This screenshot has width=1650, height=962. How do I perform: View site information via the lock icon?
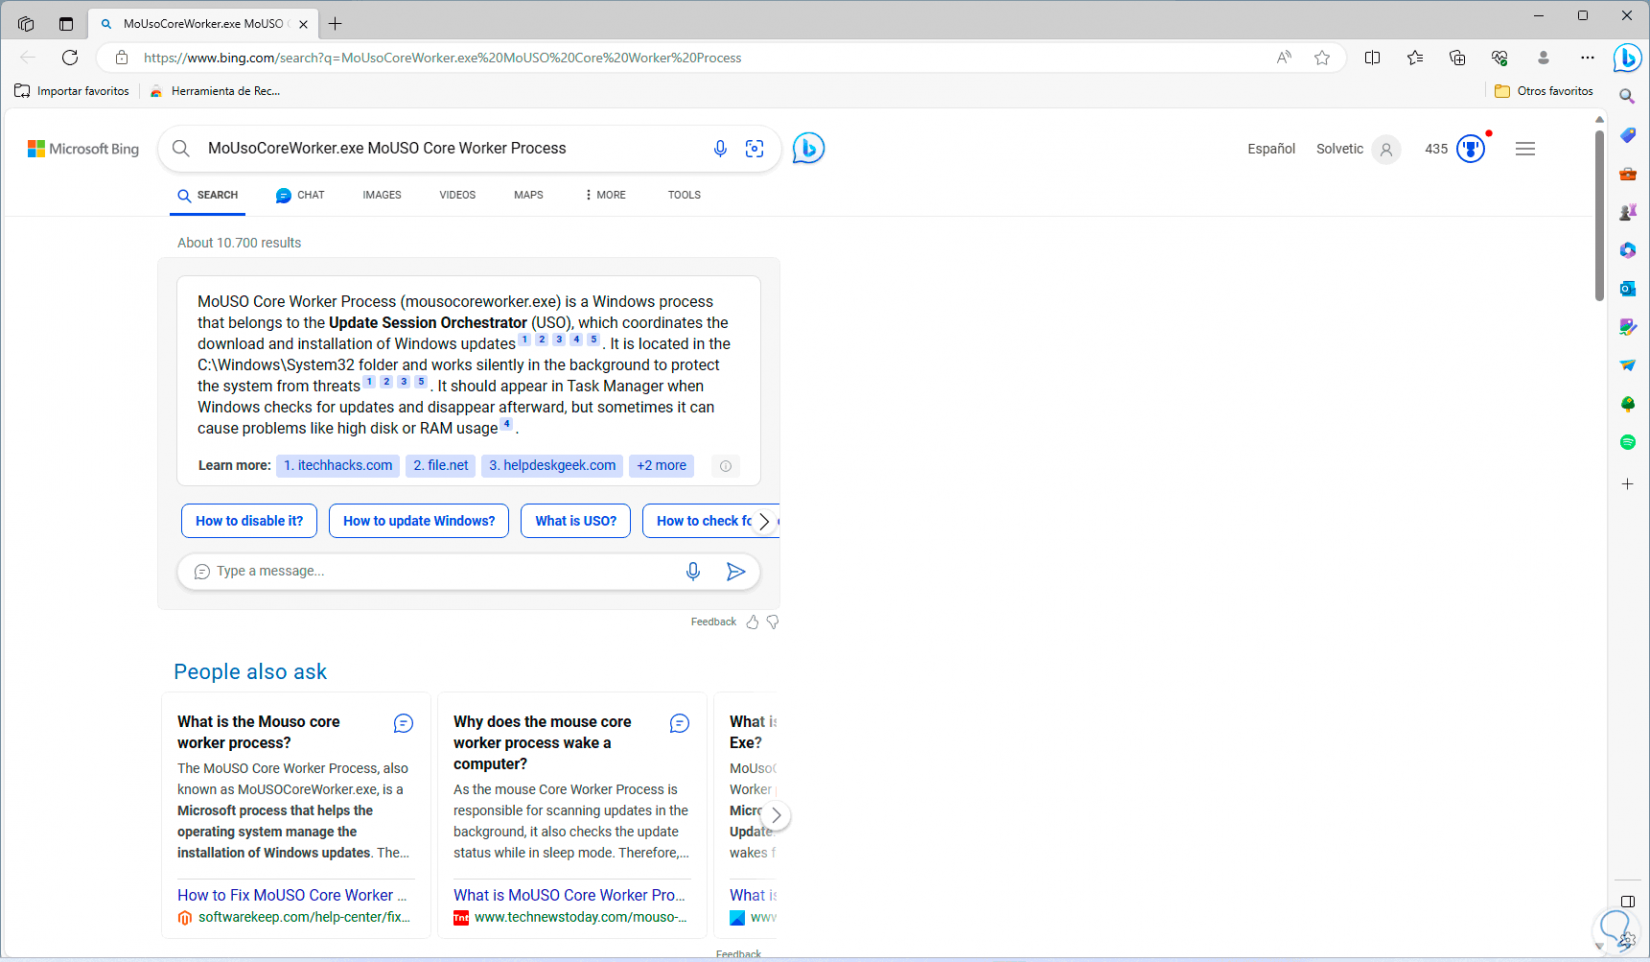pyautogui.click(x=121, y=58)
